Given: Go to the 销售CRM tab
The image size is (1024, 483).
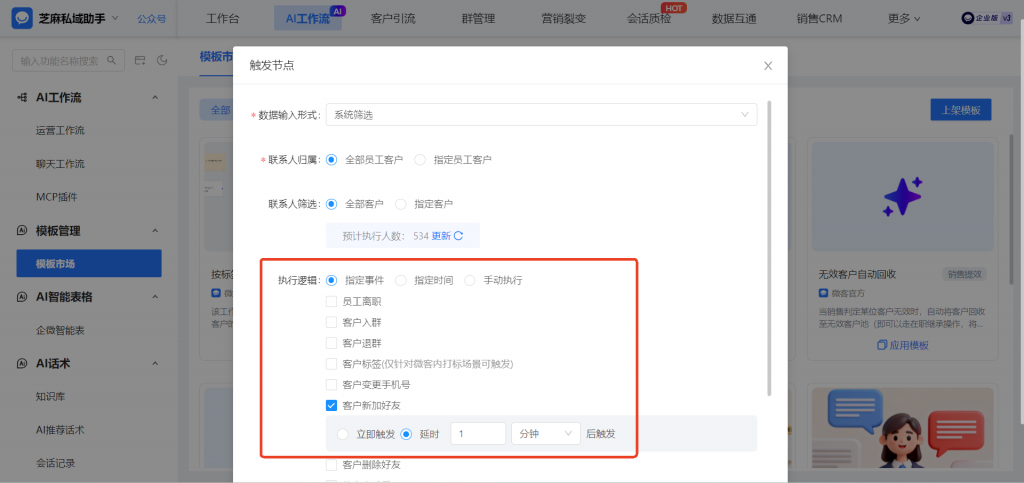Looking at the screenshot, I should [x=819, y=19].
